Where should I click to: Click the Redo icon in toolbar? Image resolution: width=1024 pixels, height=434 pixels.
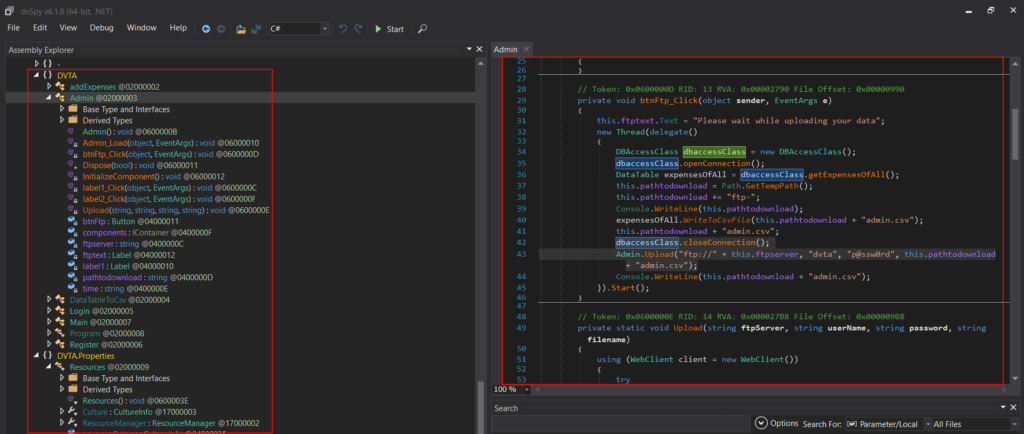tap(359, 29)
